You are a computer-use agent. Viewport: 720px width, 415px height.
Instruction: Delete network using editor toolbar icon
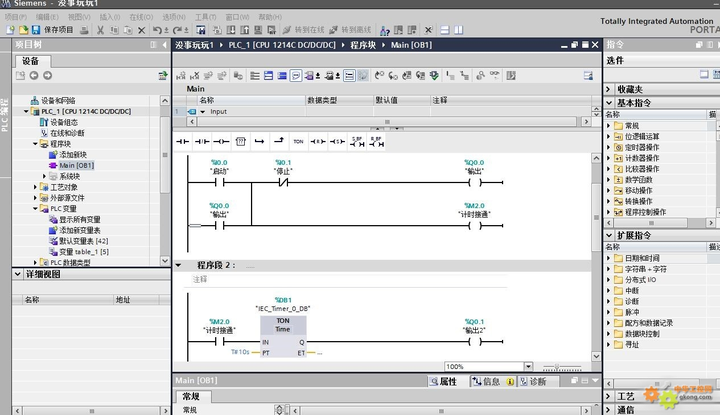(x=195, y=76)
